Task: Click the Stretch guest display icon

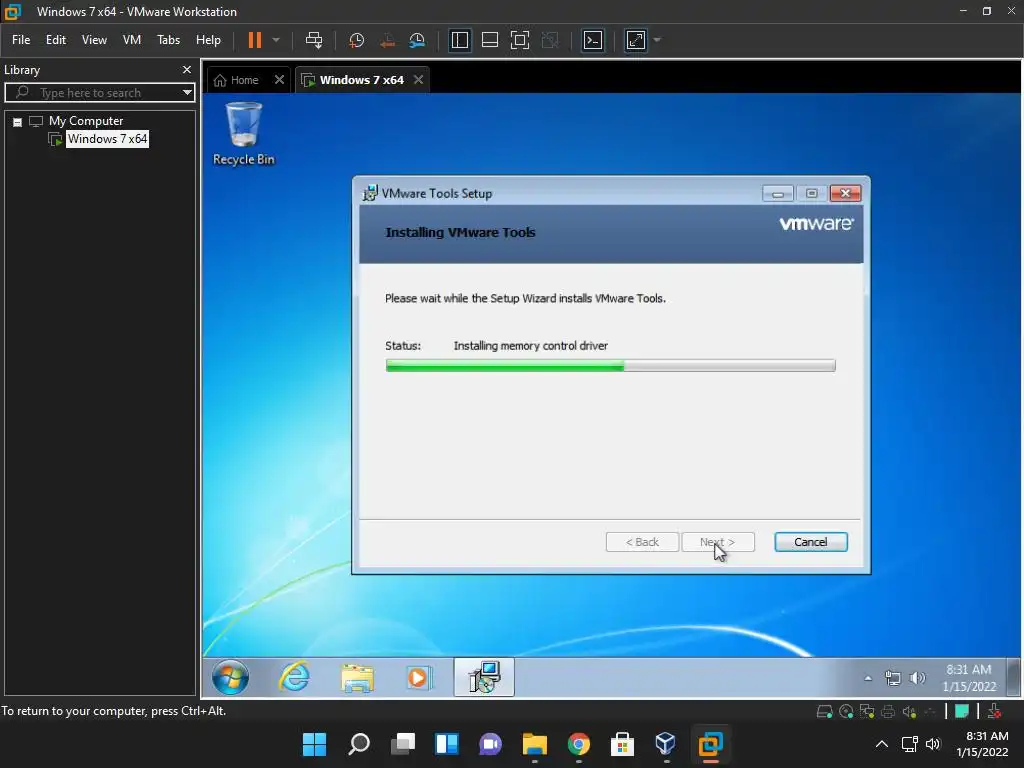Action: [x=635, y=40]
